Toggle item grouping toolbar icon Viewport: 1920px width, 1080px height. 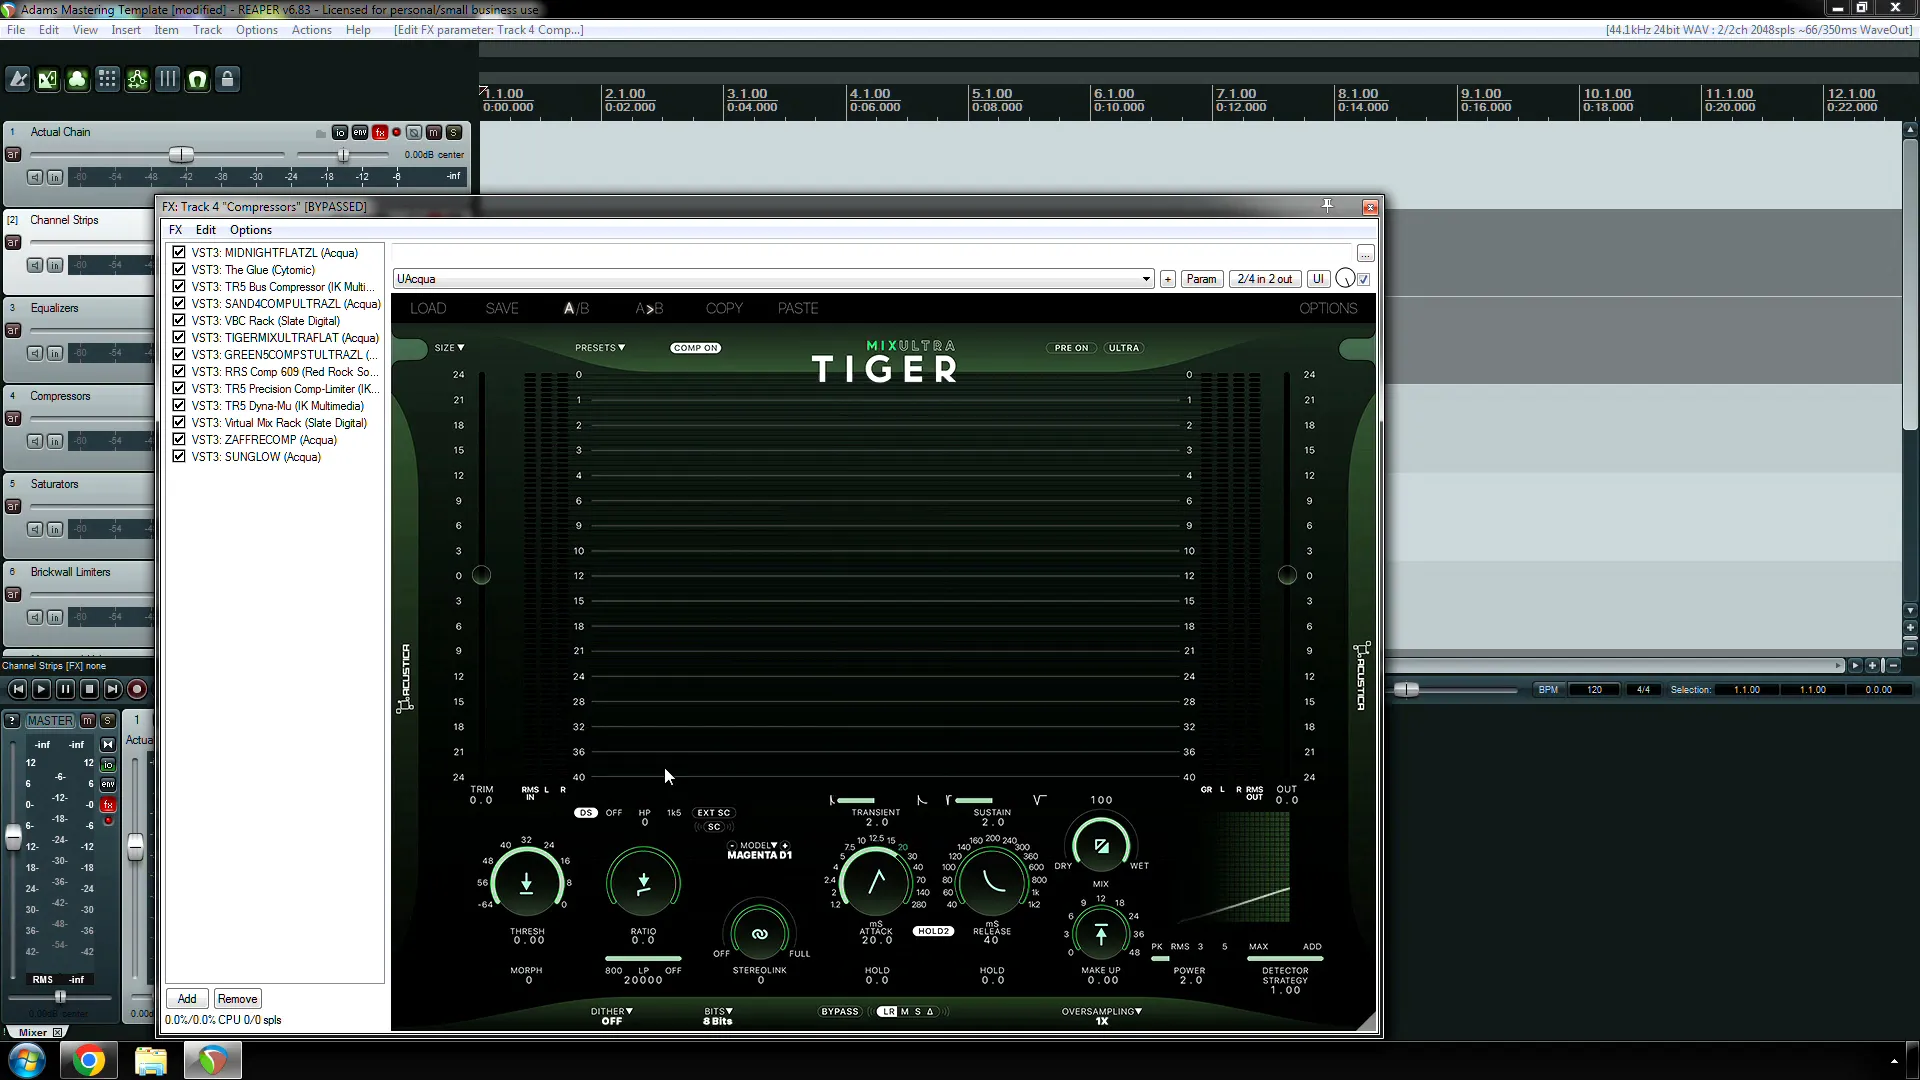click(78, 79)
